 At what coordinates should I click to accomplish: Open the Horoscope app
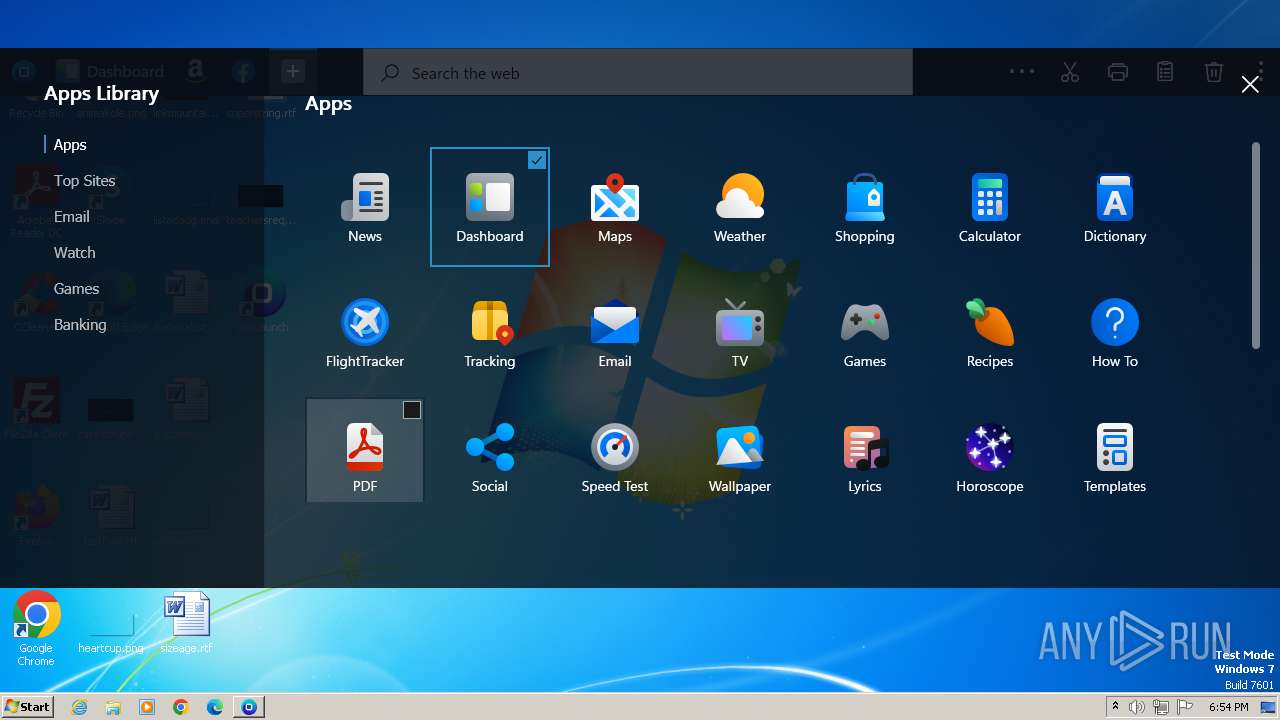point(990,457)
